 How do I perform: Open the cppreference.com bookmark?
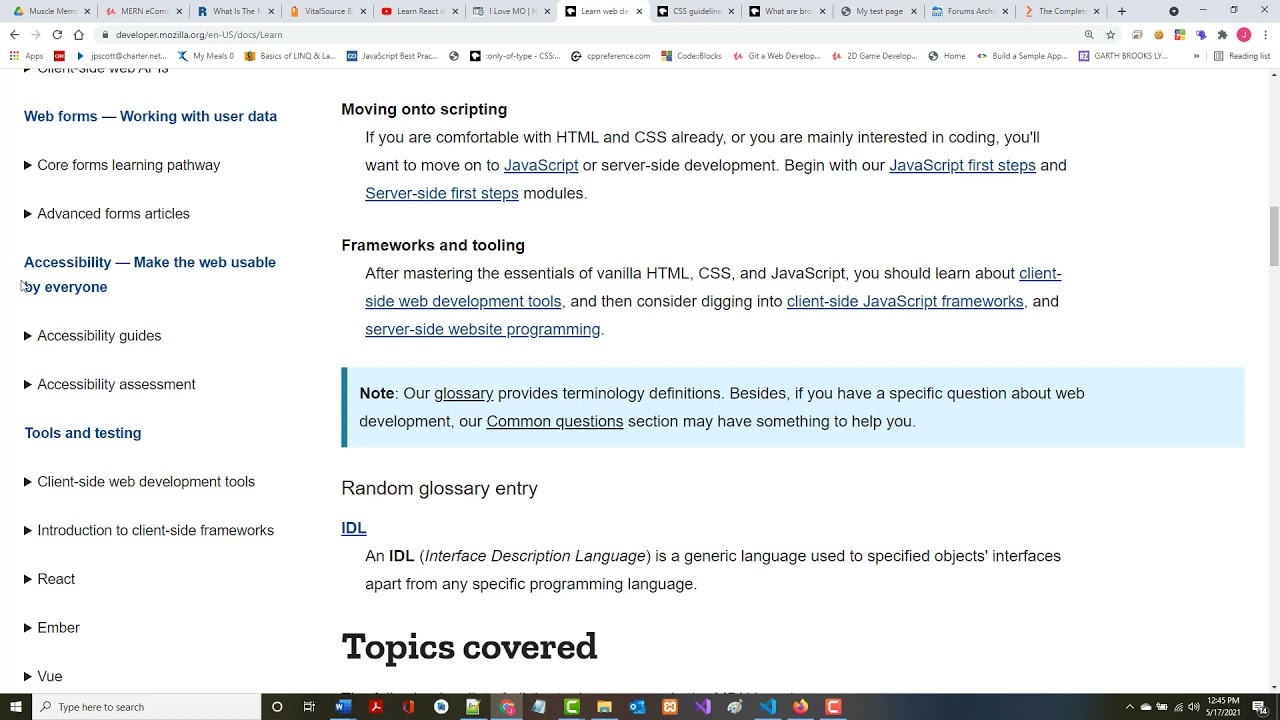click(x=611, y=56)
